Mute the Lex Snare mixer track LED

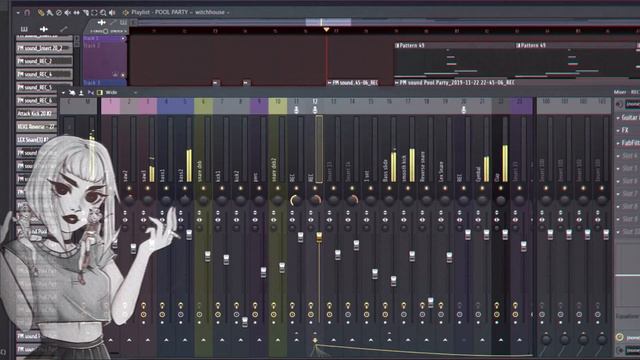pos(445,189)
